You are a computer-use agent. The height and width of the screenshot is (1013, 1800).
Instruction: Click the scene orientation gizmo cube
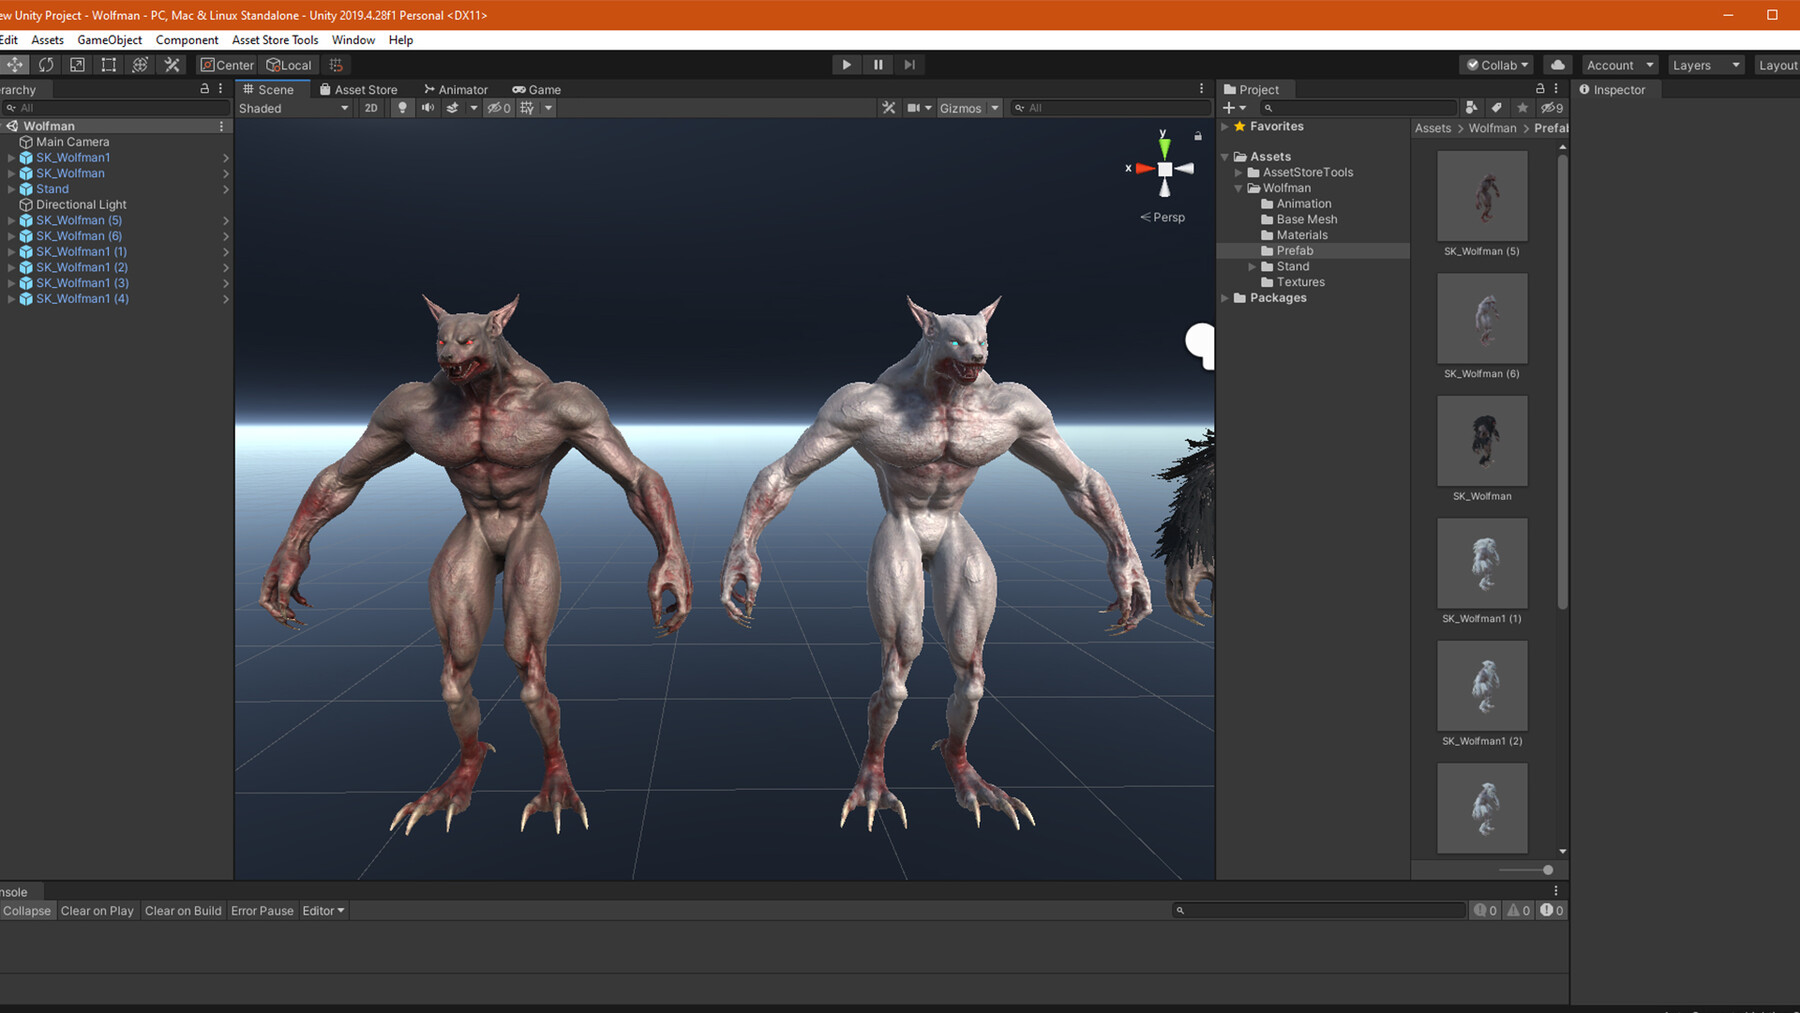[x=1164, y=169]
